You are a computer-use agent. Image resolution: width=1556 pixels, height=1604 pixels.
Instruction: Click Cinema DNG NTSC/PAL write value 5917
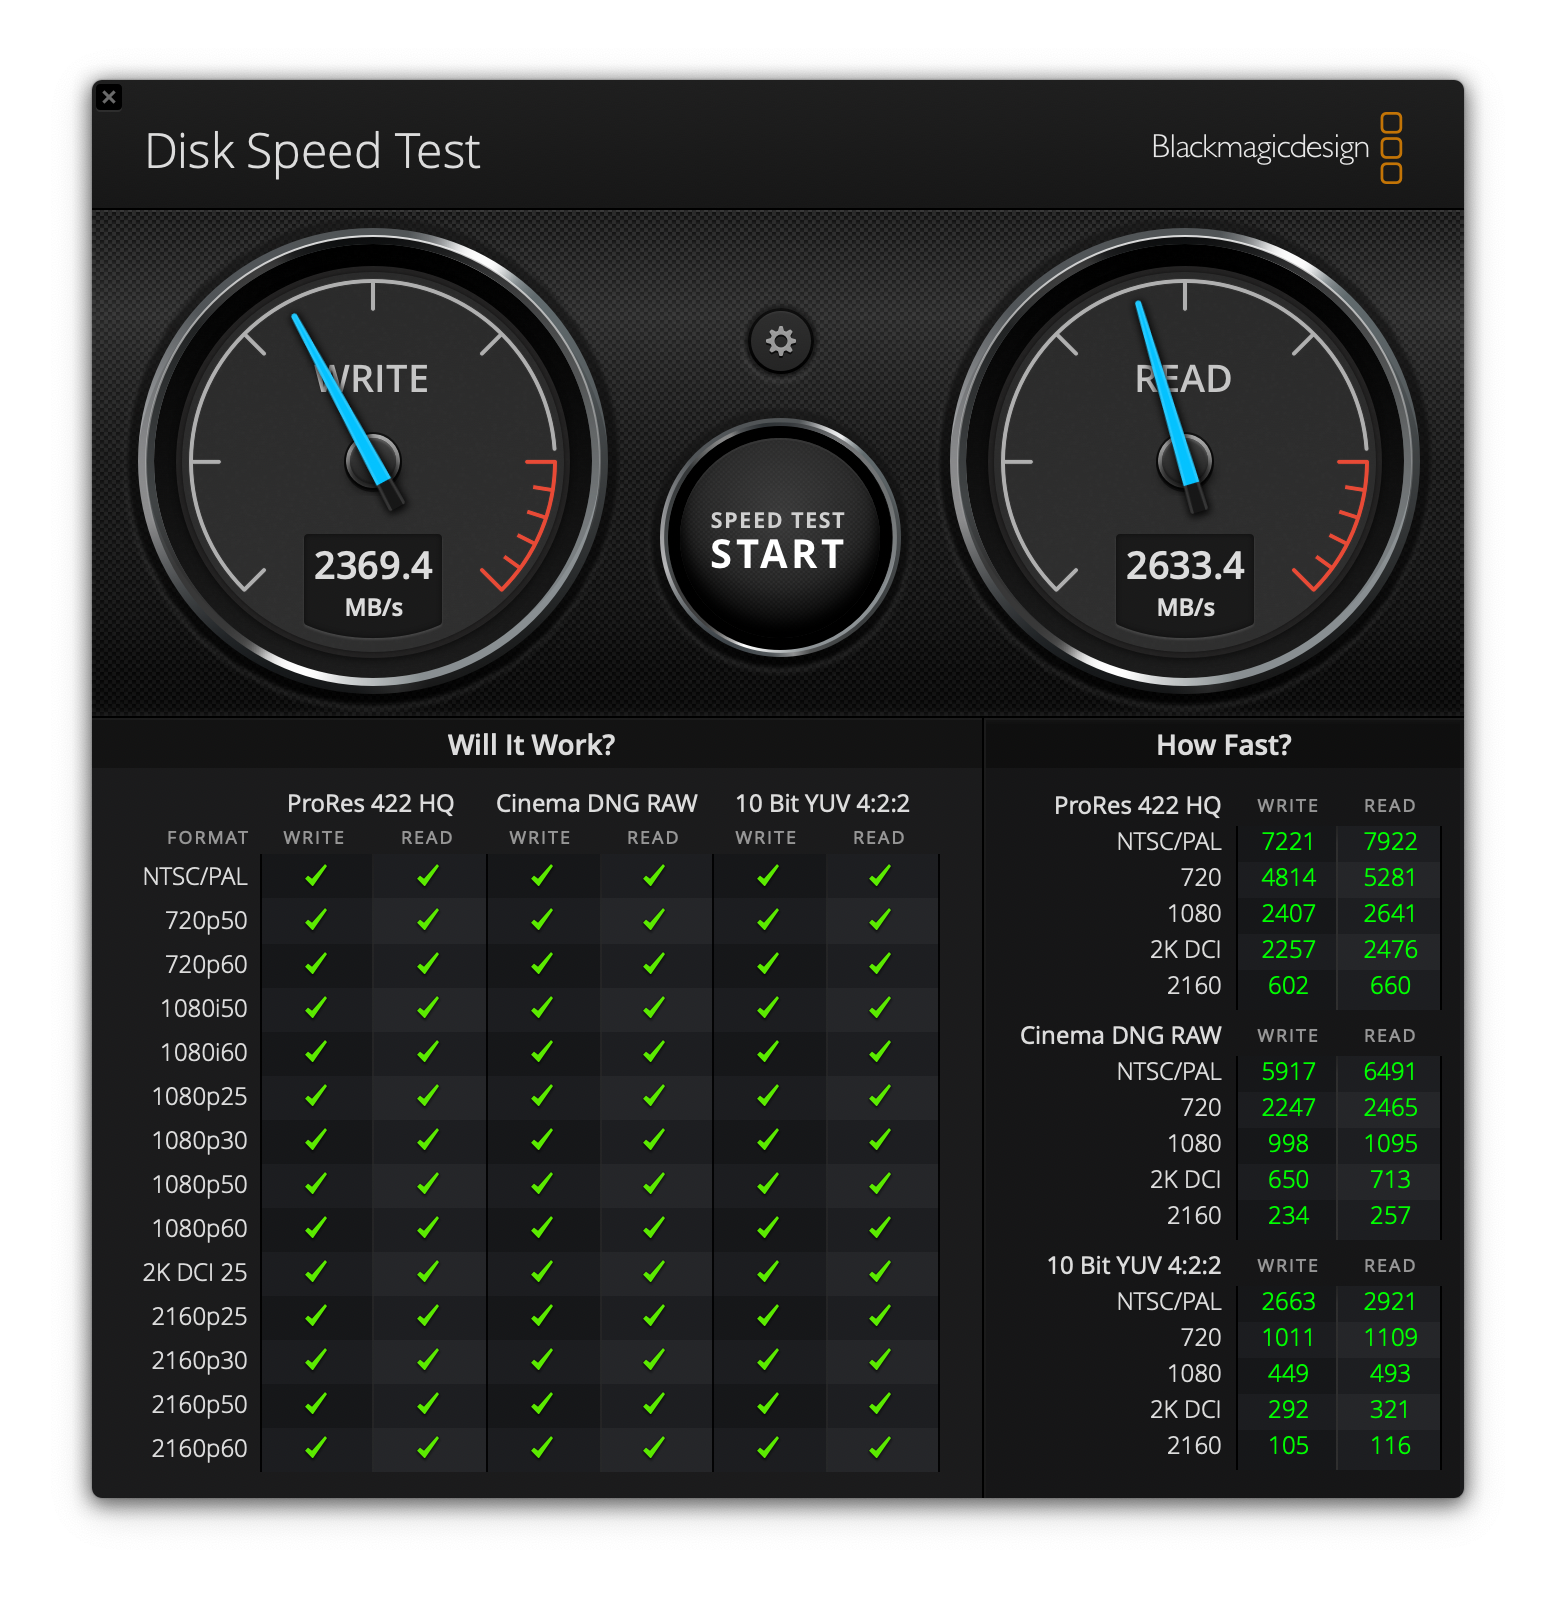click(x=1288, y=1072)
